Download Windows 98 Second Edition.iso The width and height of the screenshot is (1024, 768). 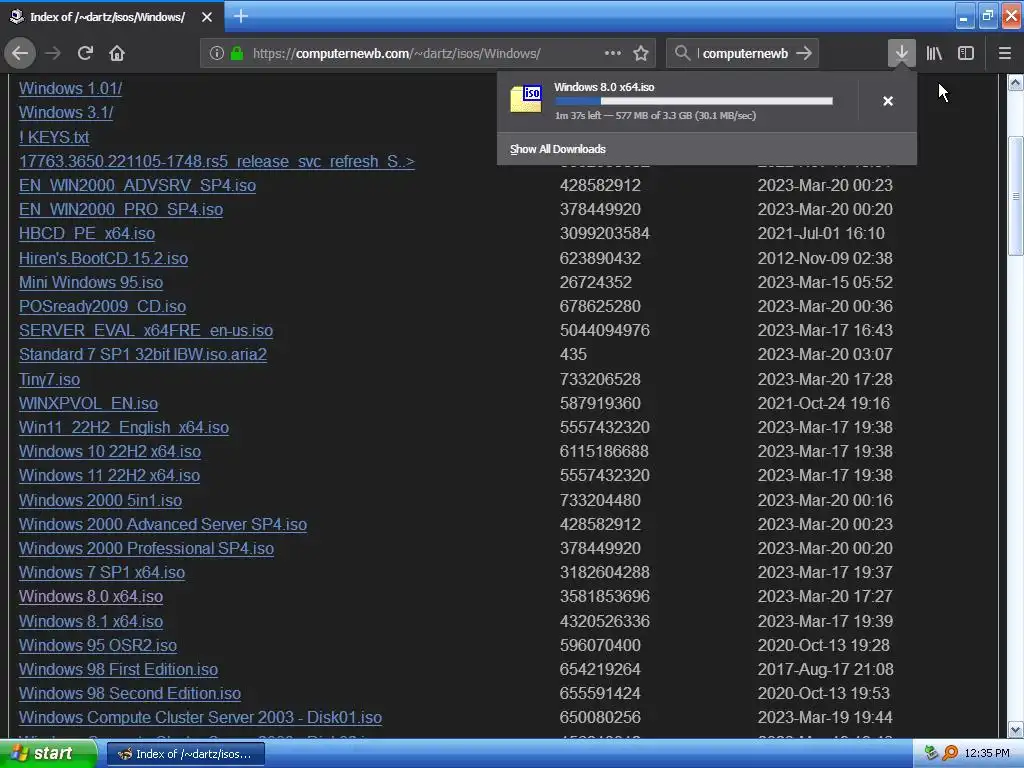pos(130,694)
